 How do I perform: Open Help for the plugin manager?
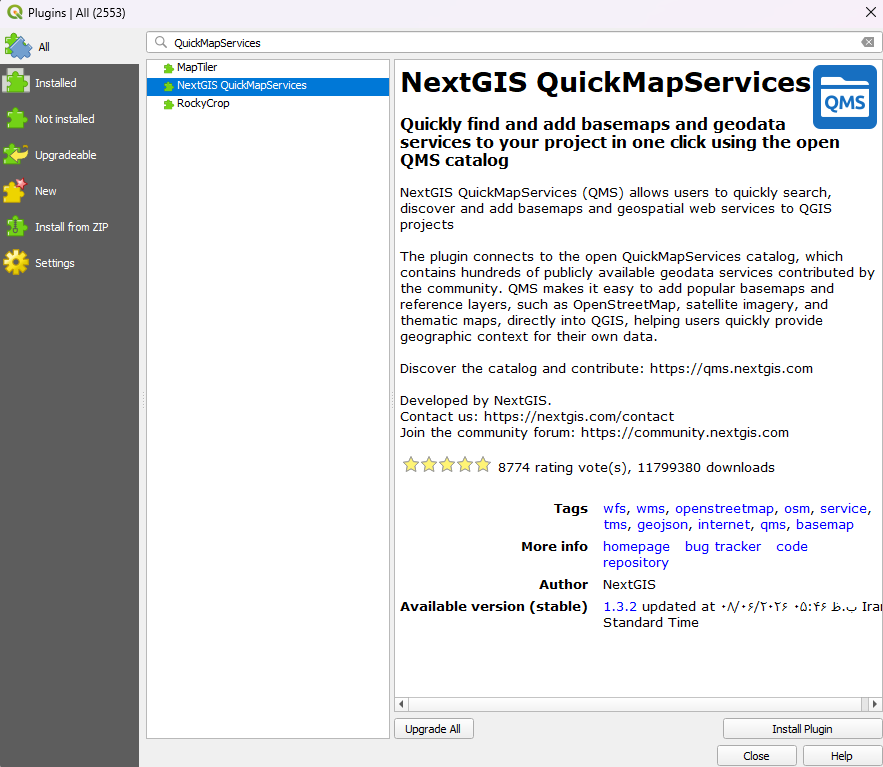coord(841,756)
